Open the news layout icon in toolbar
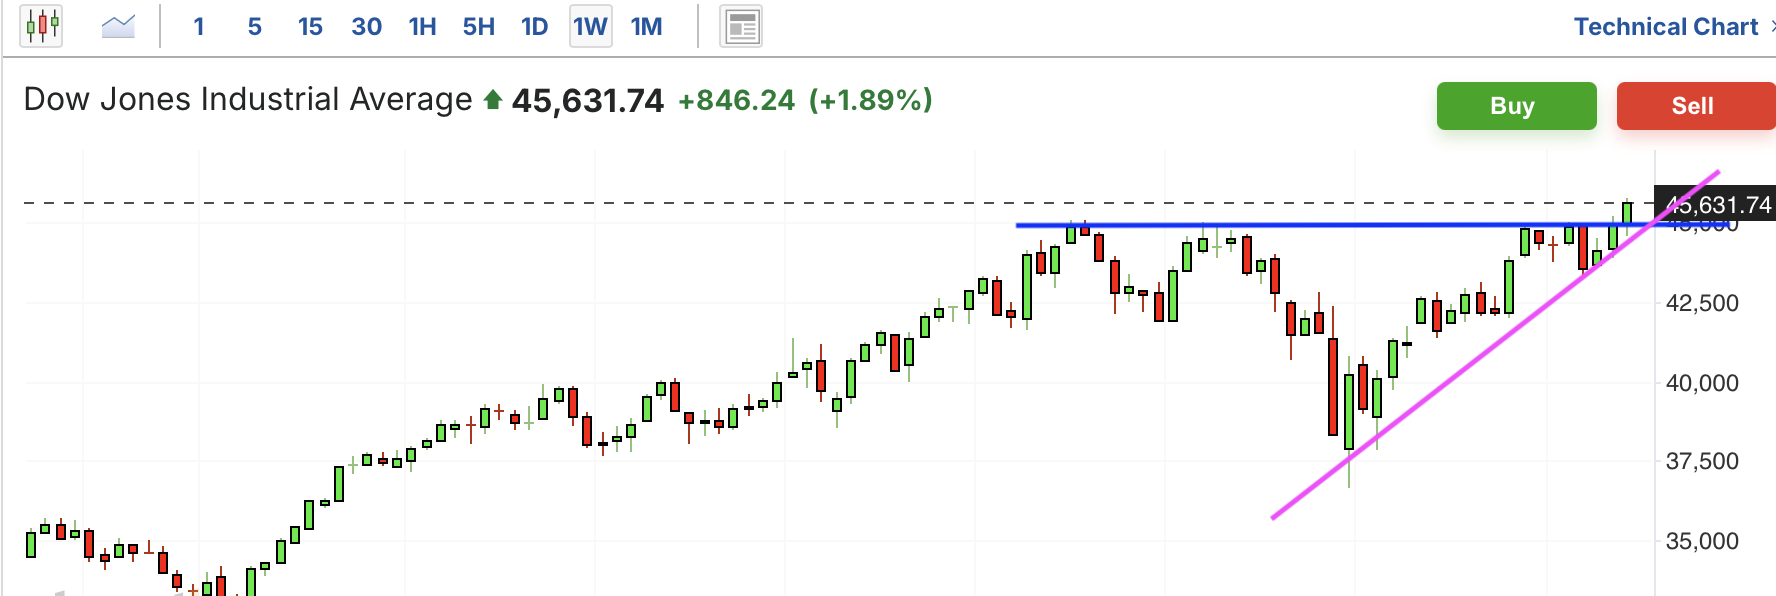Image resolution: width=1776 pixels, height=596 pixels. click(741, 27)
